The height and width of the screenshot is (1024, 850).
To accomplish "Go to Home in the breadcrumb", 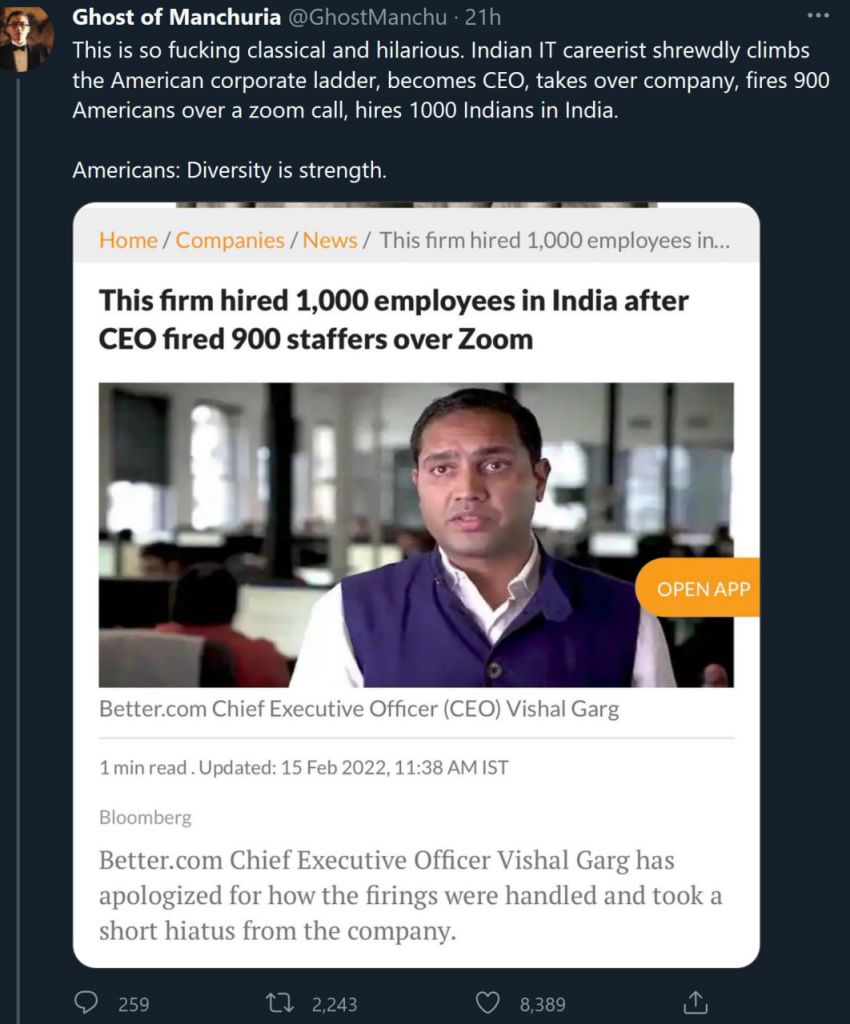I will tap(128, 240).
